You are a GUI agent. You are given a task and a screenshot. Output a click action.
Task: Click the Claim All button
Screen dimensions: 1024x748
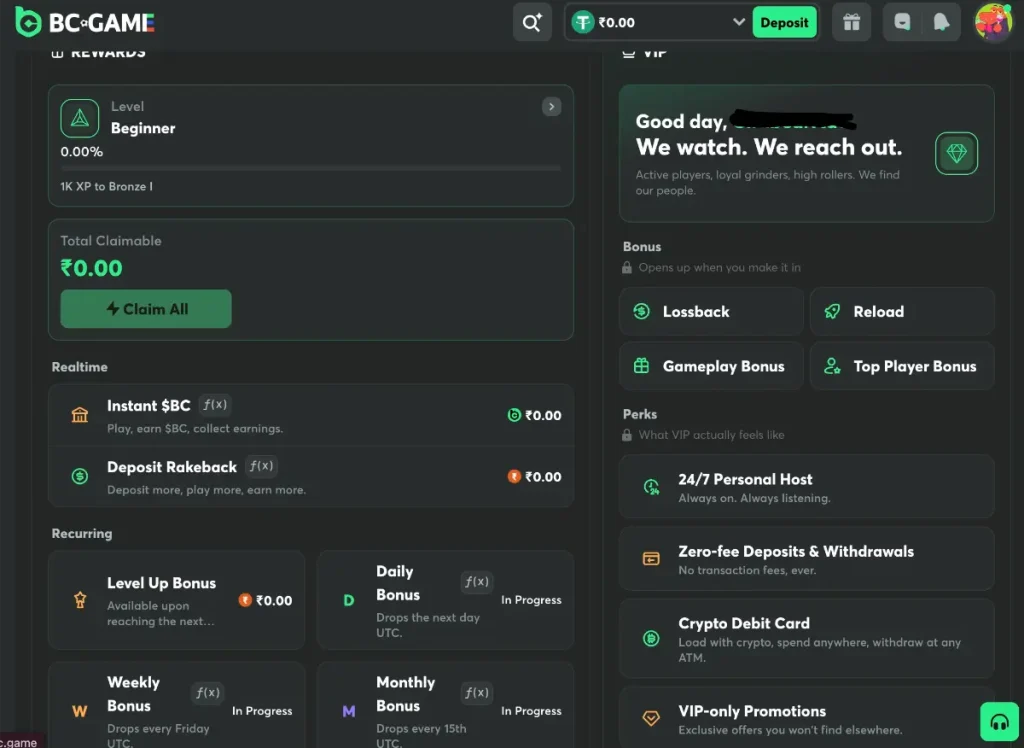(x=146, y=309)
